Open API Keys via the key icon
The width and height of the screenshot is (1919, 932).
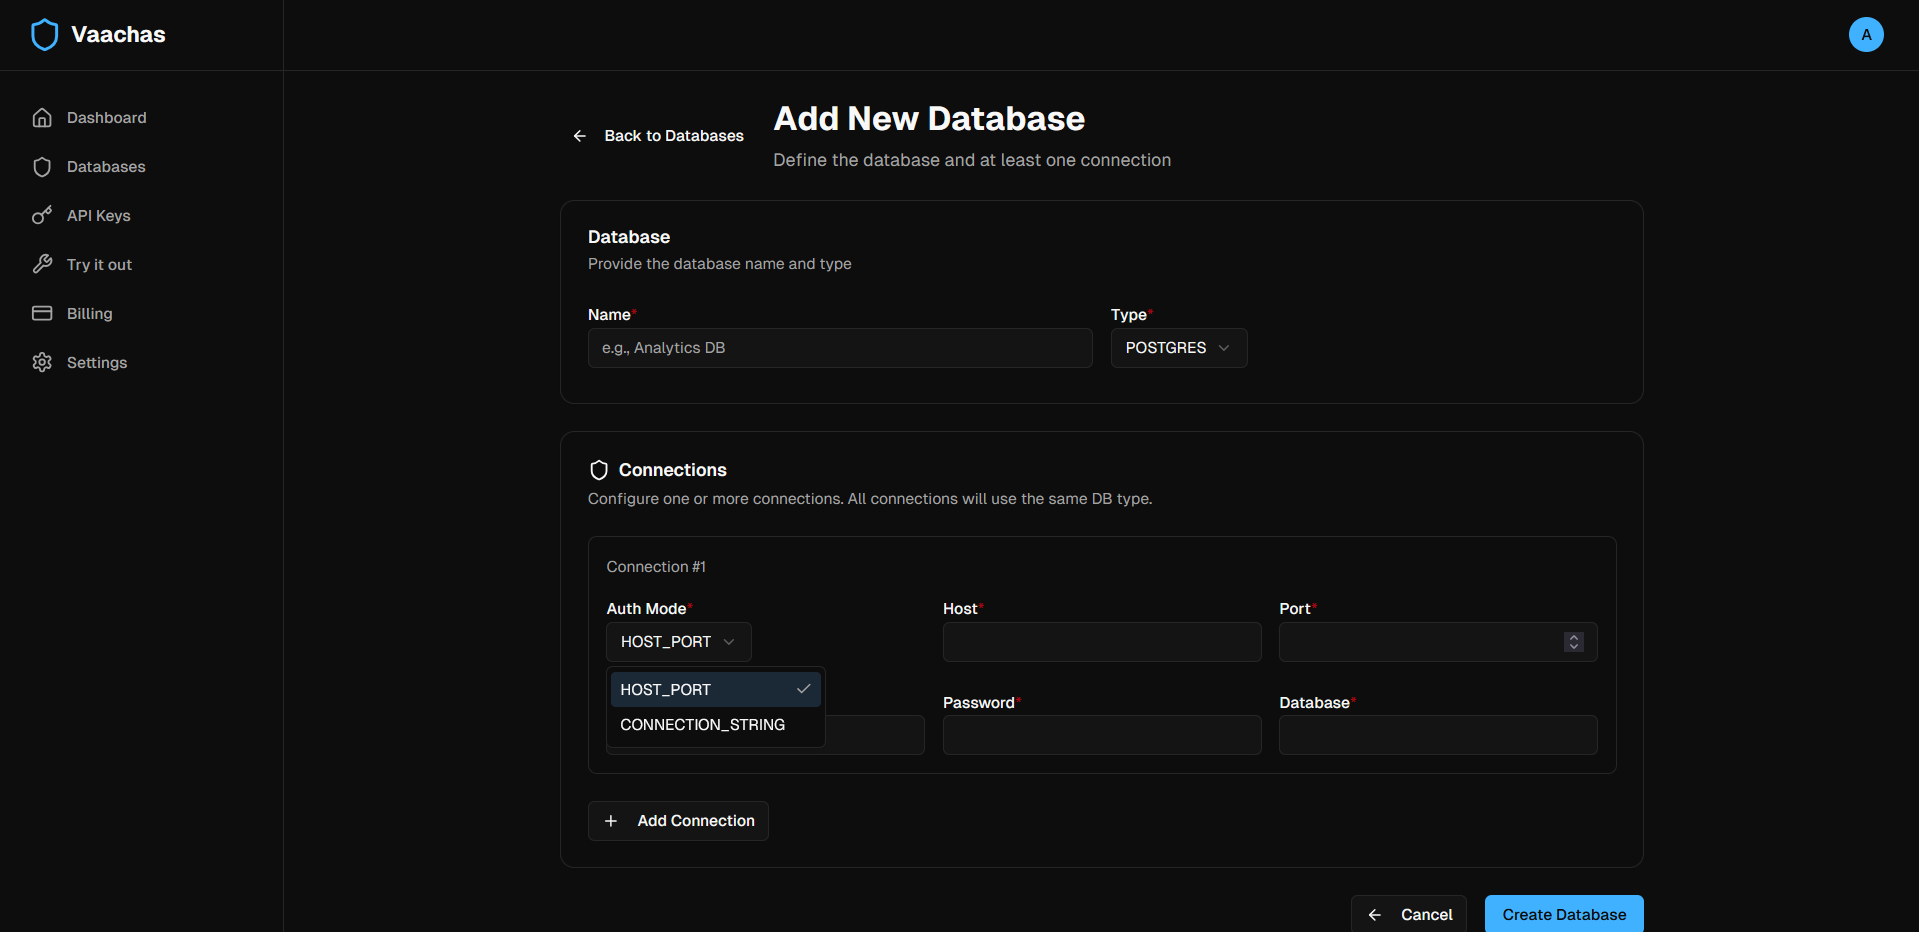pos(42,215)
